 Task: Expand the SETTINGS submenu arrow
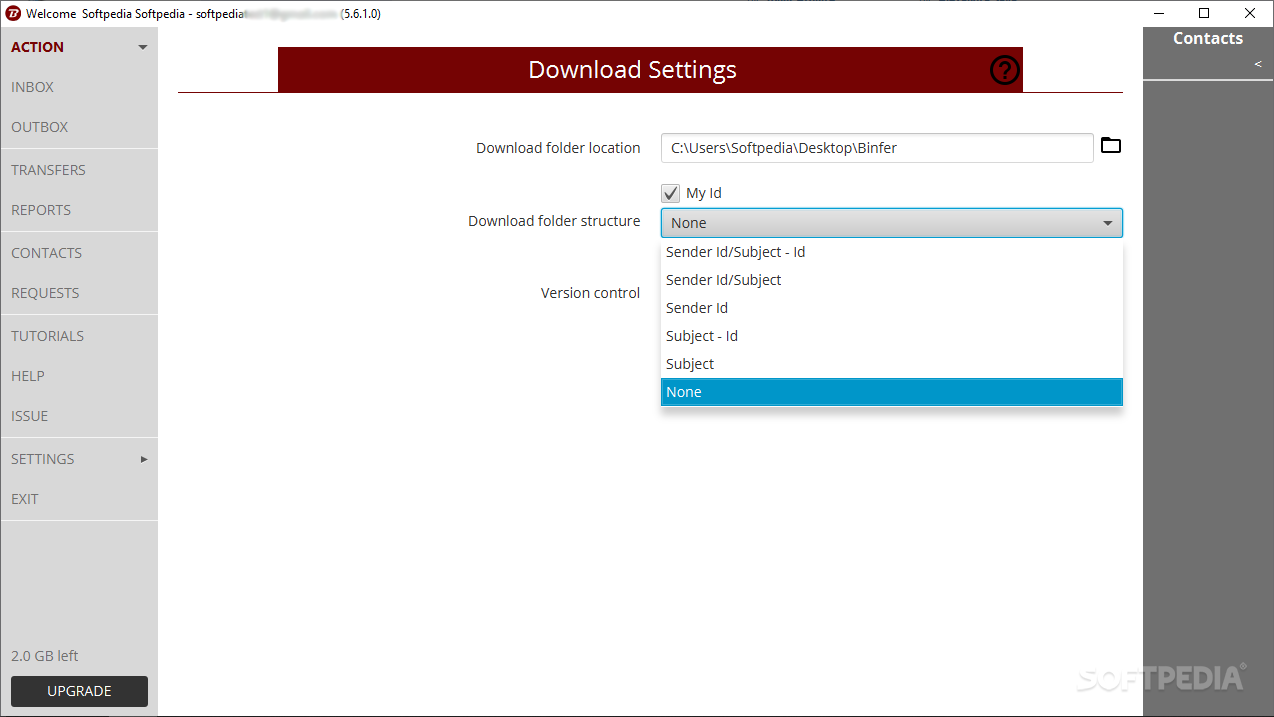[x=144, y=459]
